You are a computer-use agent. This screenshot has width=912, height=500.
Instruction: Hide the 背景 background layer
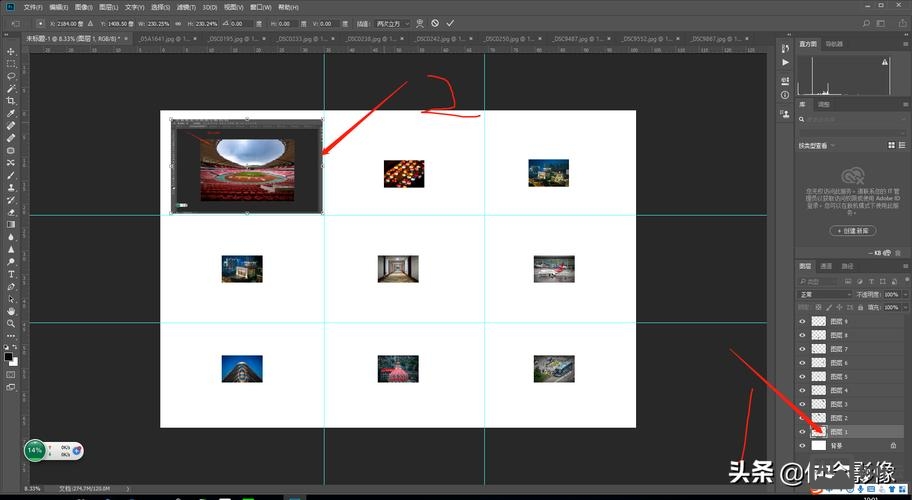(x=802, y=445)
